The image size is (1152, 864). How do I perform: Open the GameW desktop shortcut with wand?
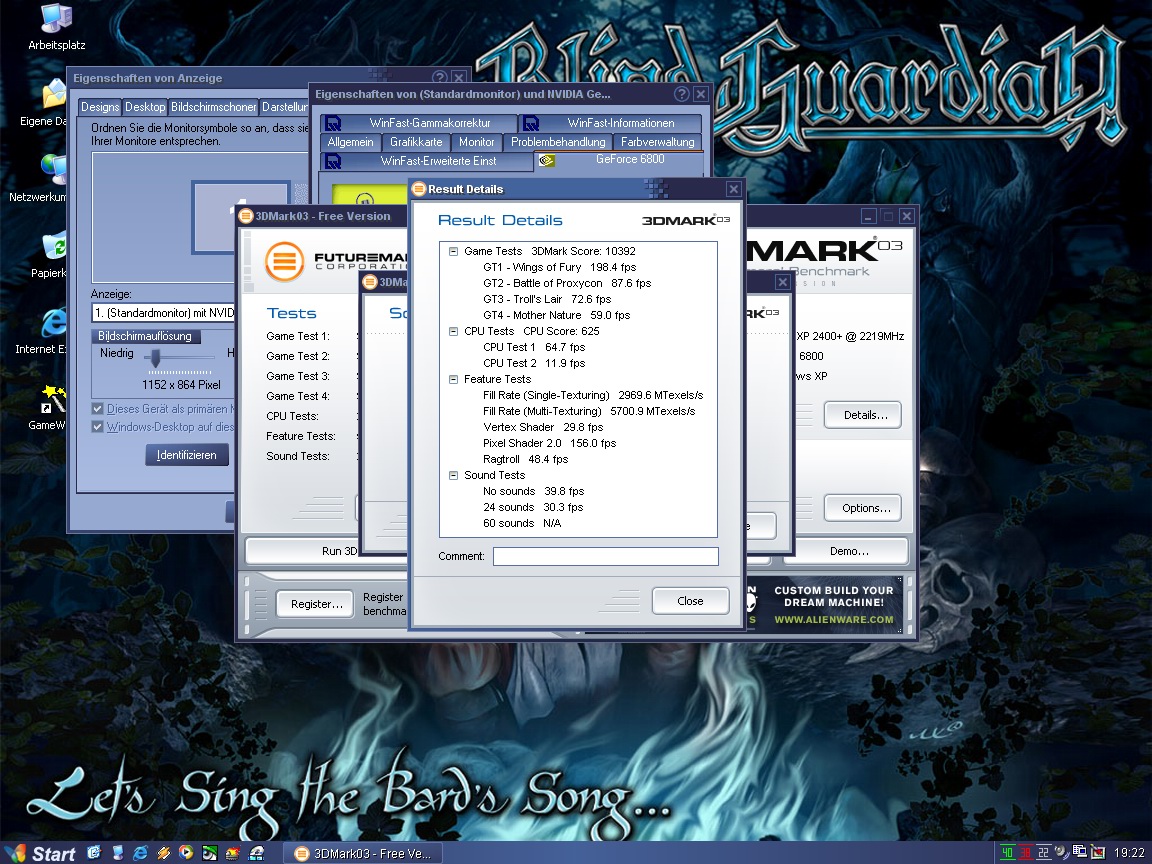(48, 408)
